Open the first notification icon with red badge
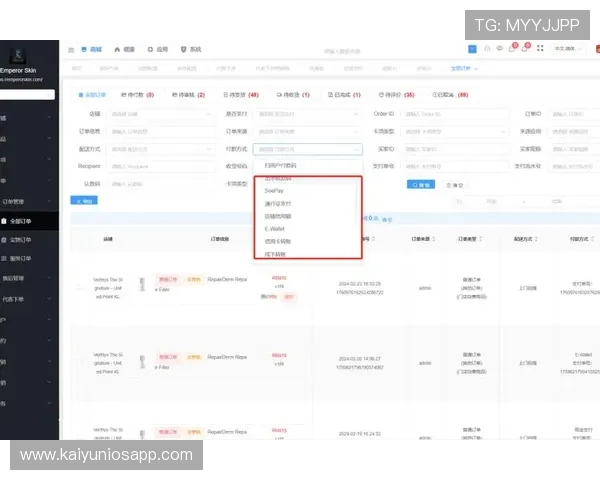 (x=512, y=48)
